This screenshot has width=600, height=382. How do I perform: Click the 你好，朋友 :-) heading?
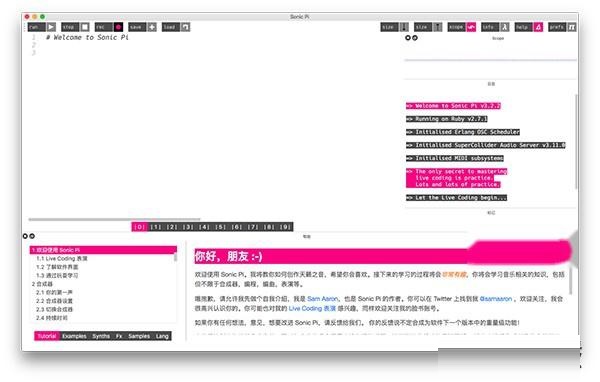[x=228, y=256]
